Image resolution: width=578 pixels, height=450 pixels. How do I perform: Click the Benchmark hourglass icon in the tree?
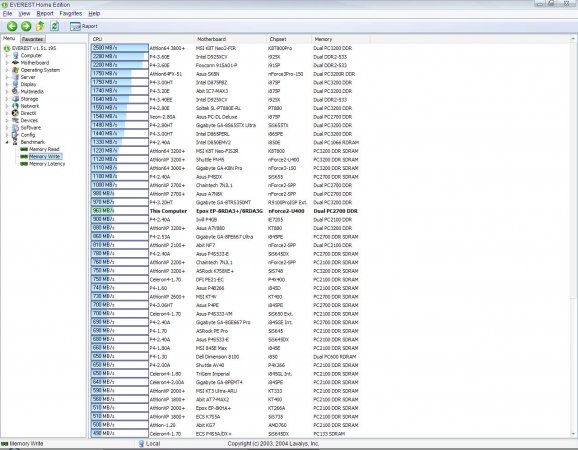click(x=15, y=142)
